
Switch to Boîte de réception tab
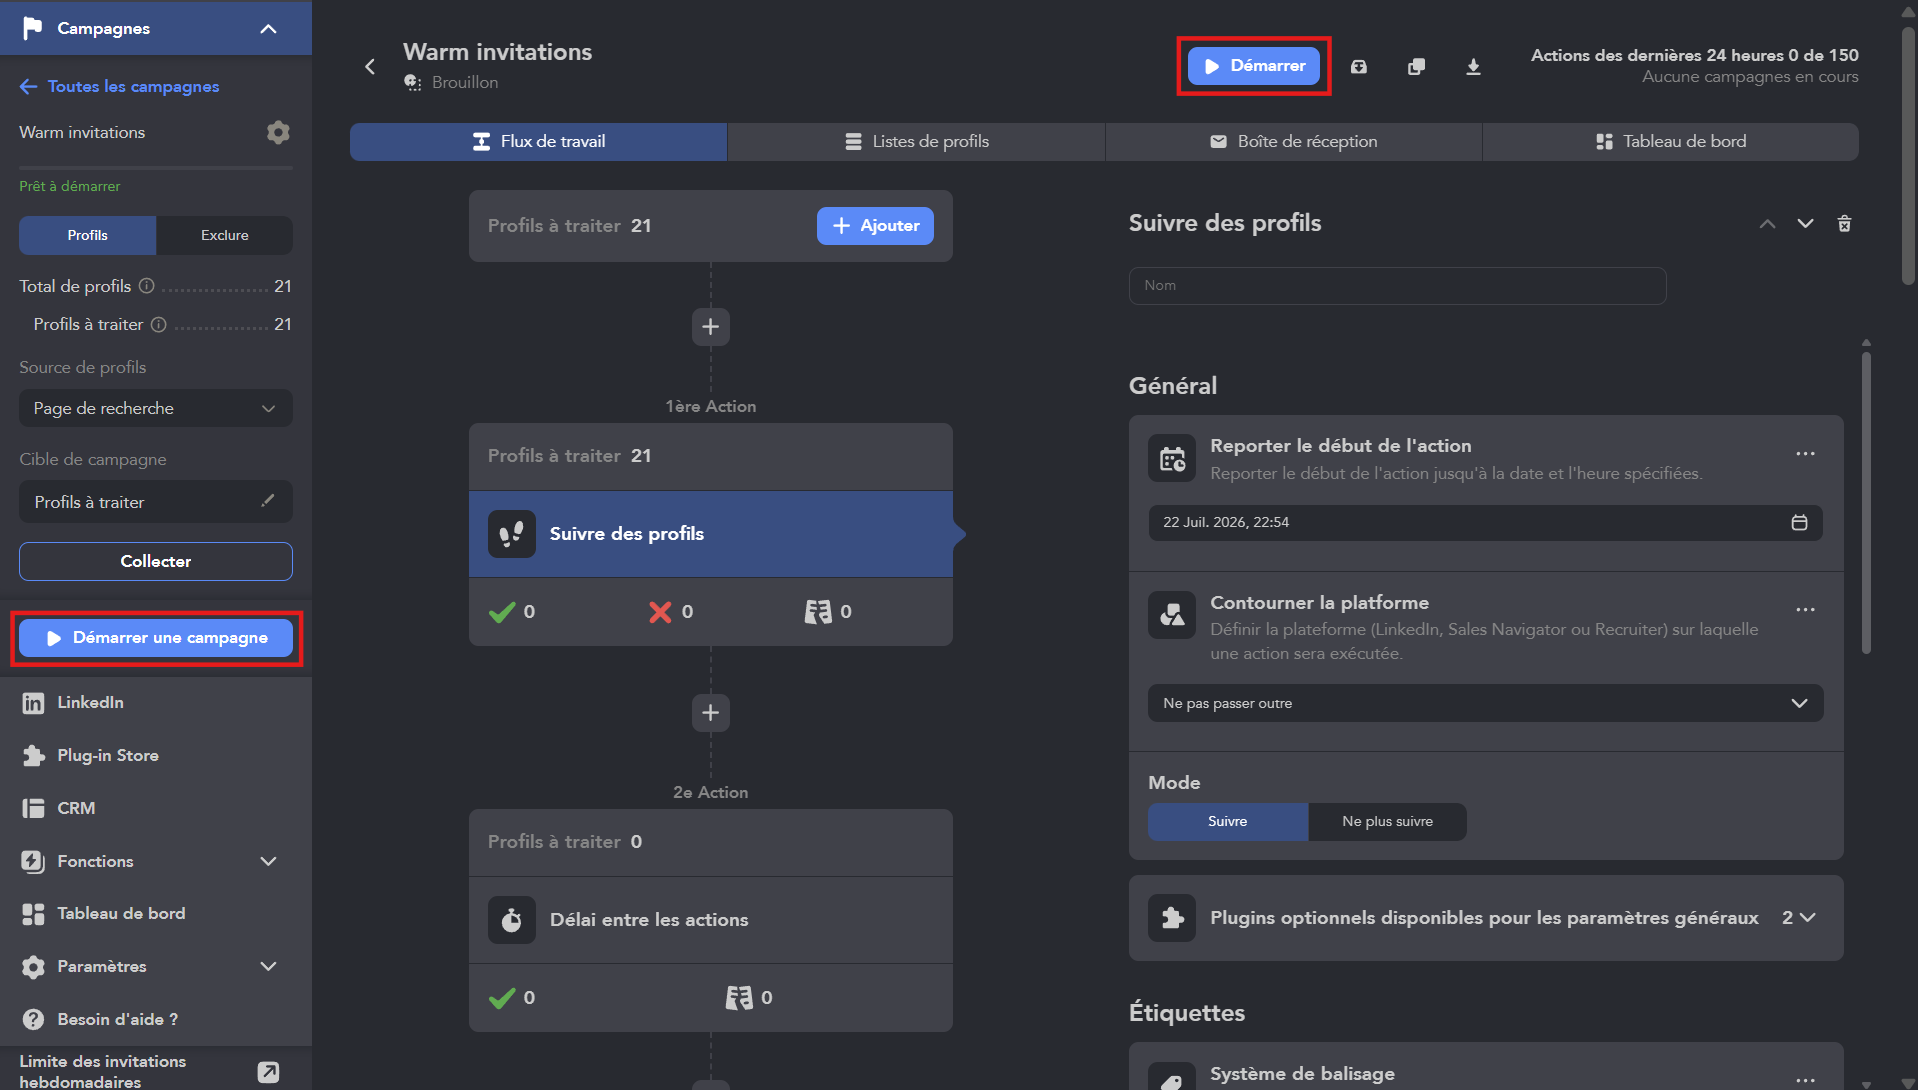1293,141
